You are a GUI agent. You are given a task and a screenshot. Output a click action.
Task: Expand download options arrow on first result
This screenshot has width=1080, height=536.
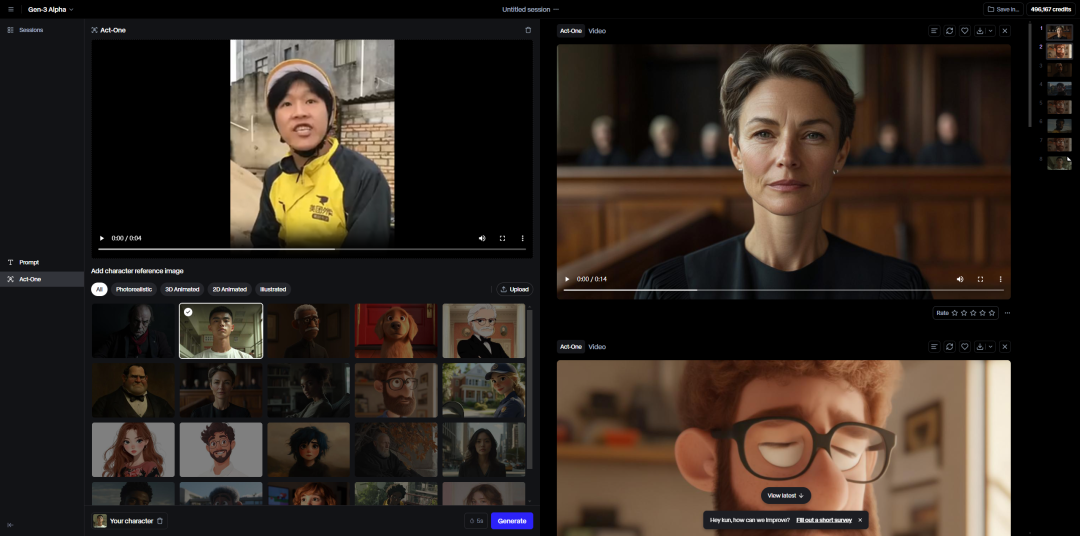point(990,31)
